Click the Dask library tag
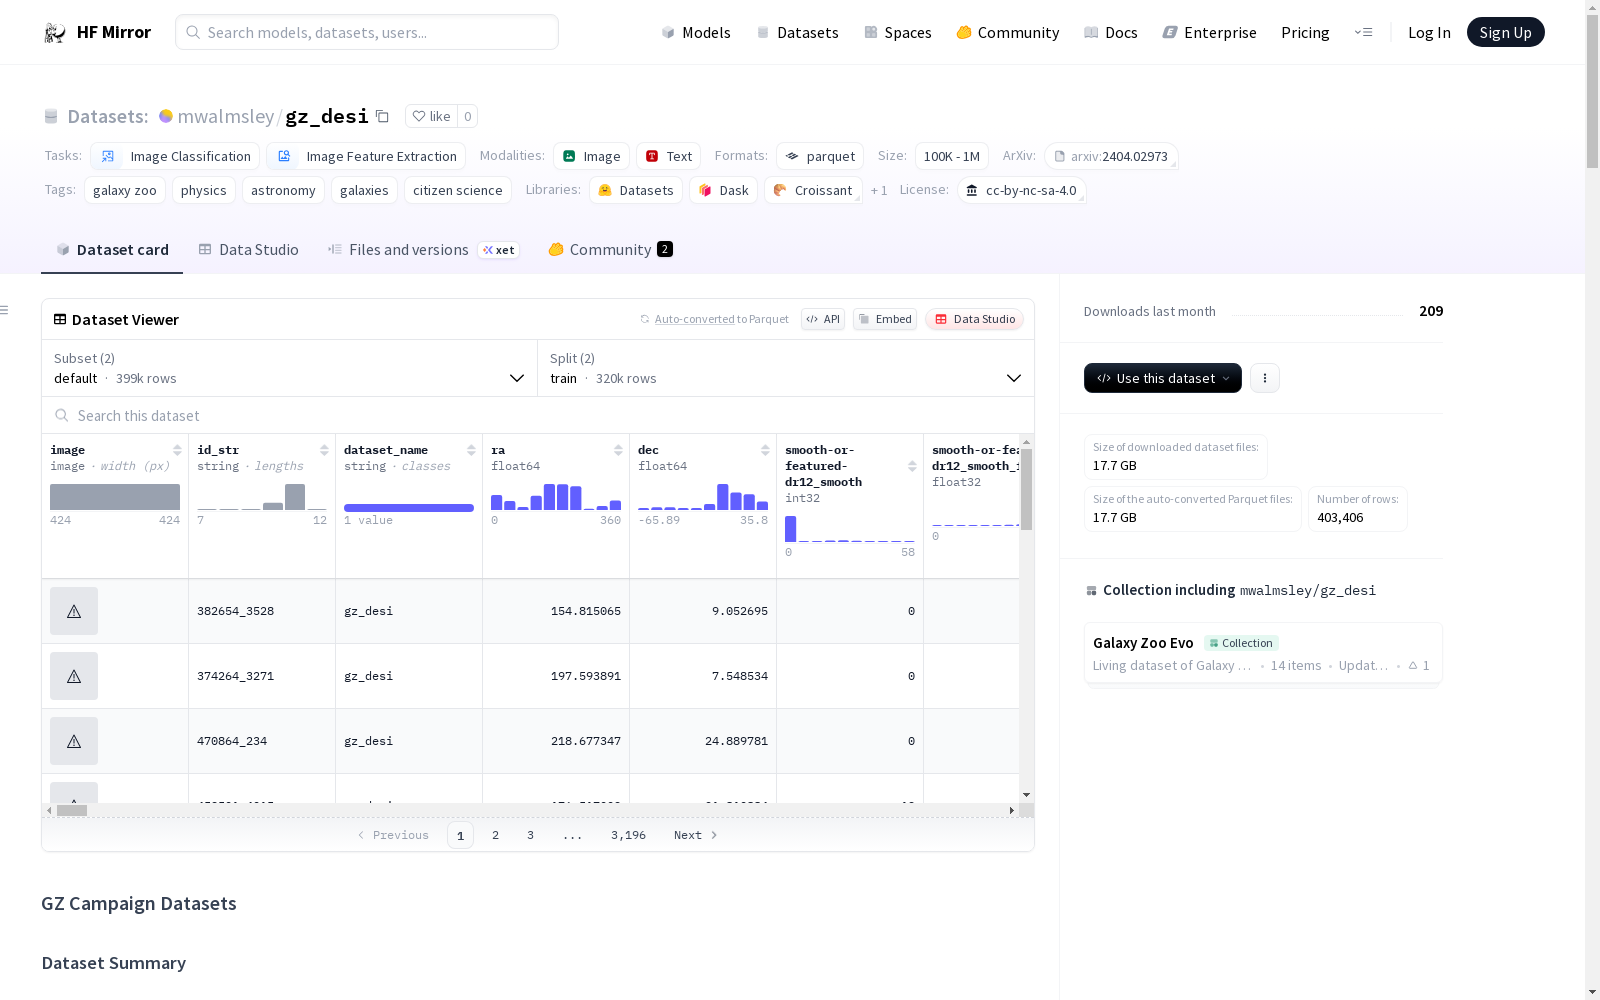This screenshot has width=1600, height=1000. 723,190
